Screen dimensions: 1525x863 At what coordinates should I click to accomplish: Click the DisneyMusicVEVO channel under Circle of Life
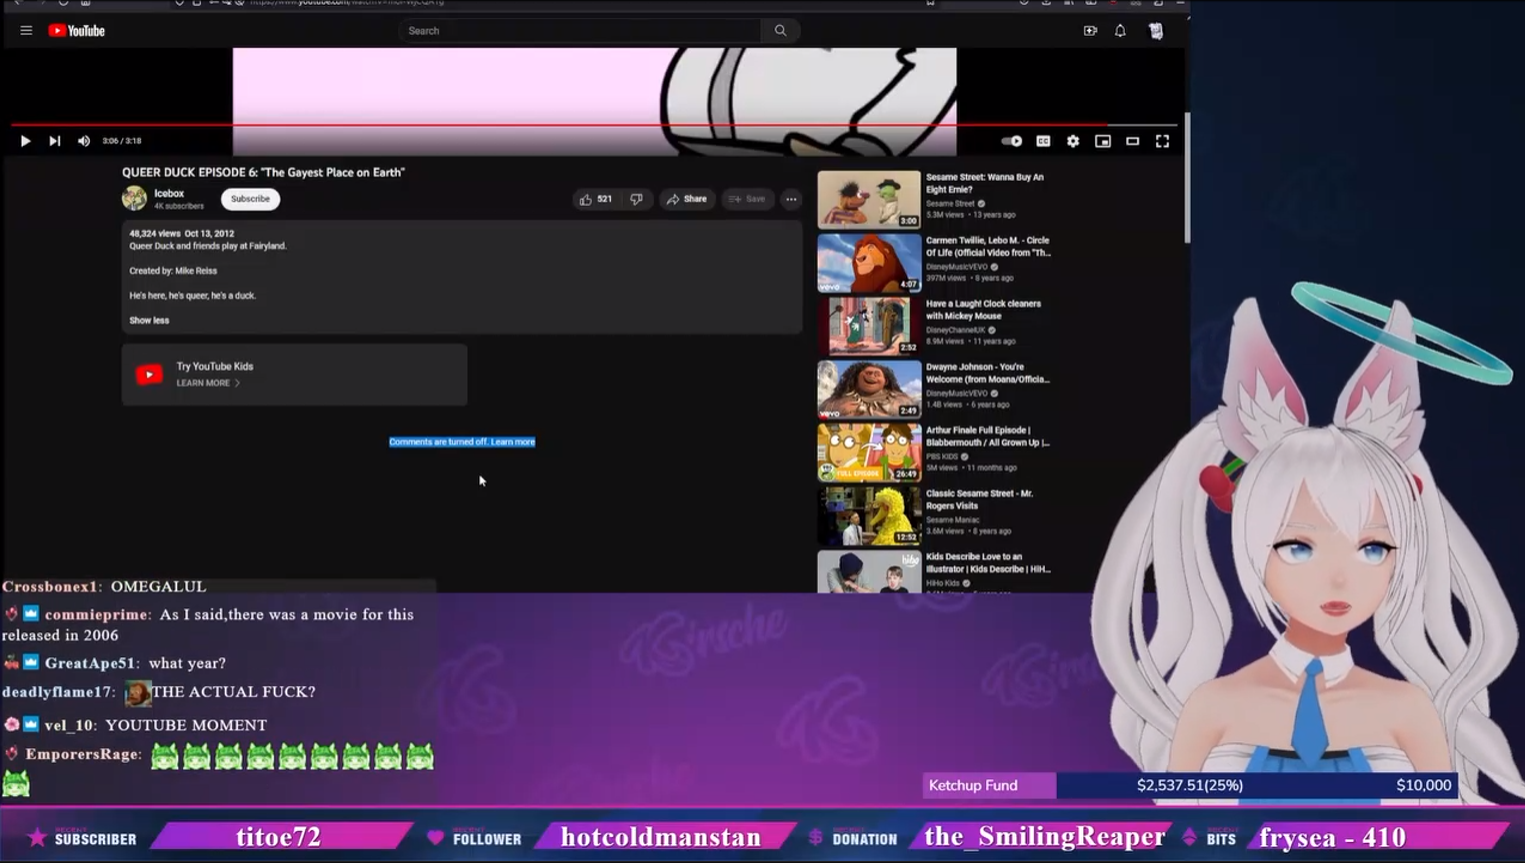[x=956, y=267]
